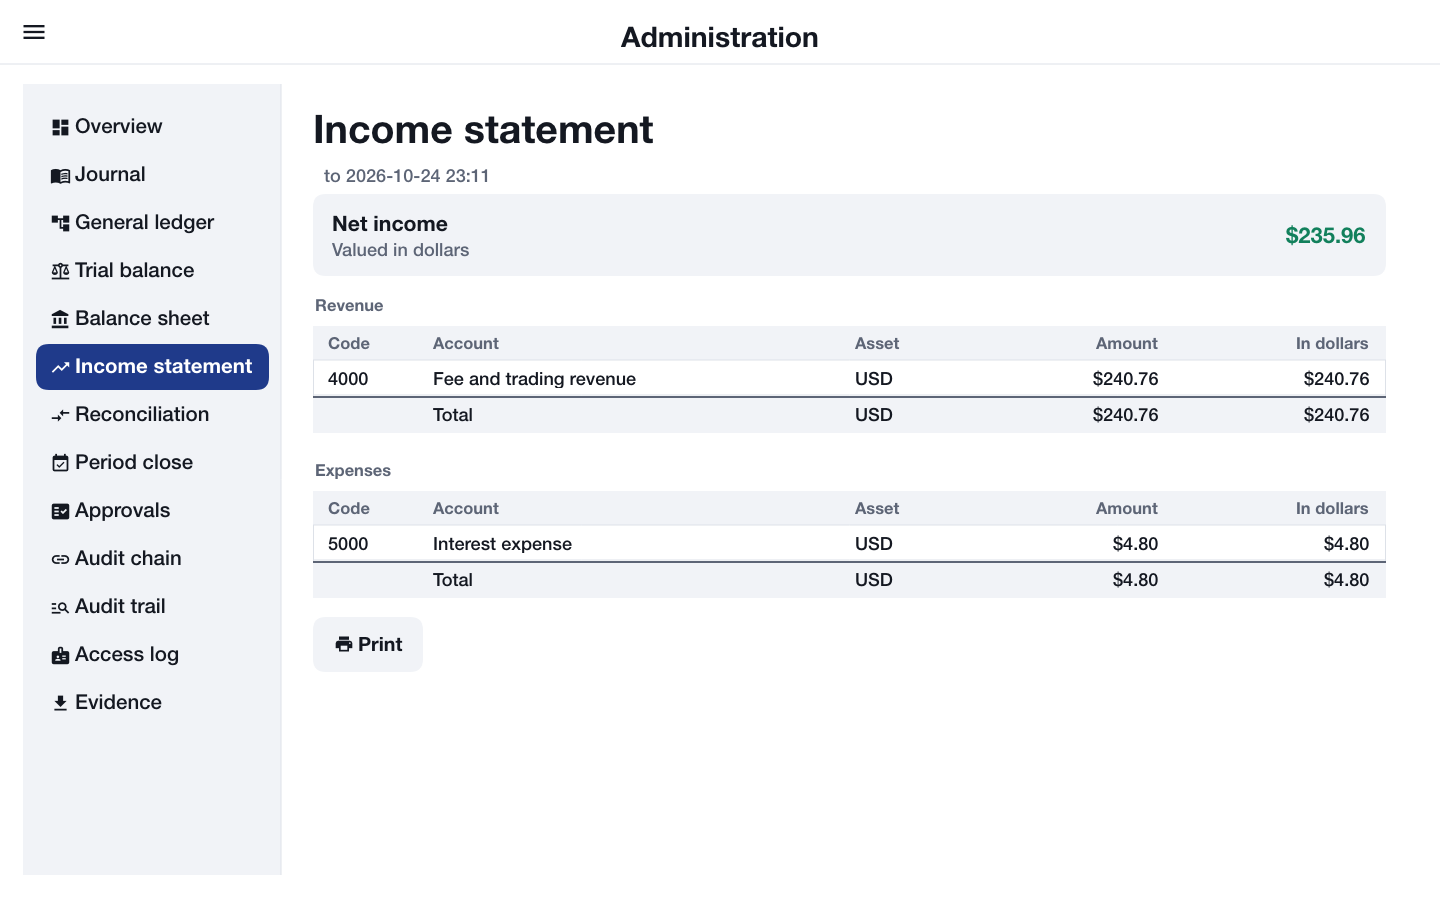The width and height of the screenshot is (1440, 900).
Task: Click the Administration page title
Action: point(720,37)
